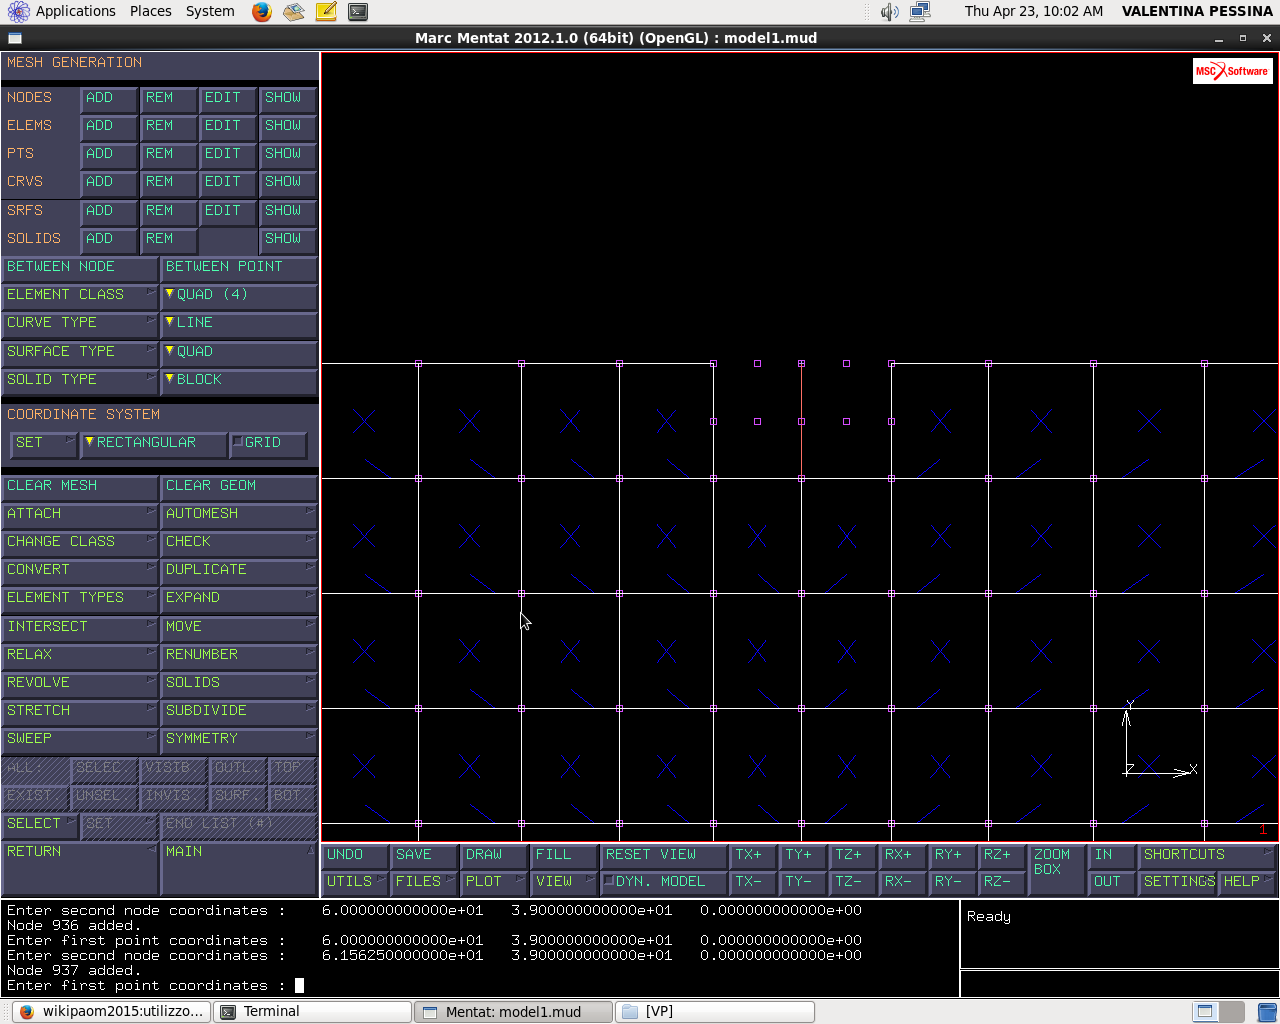Click the HELP button

coord(1248,882)
